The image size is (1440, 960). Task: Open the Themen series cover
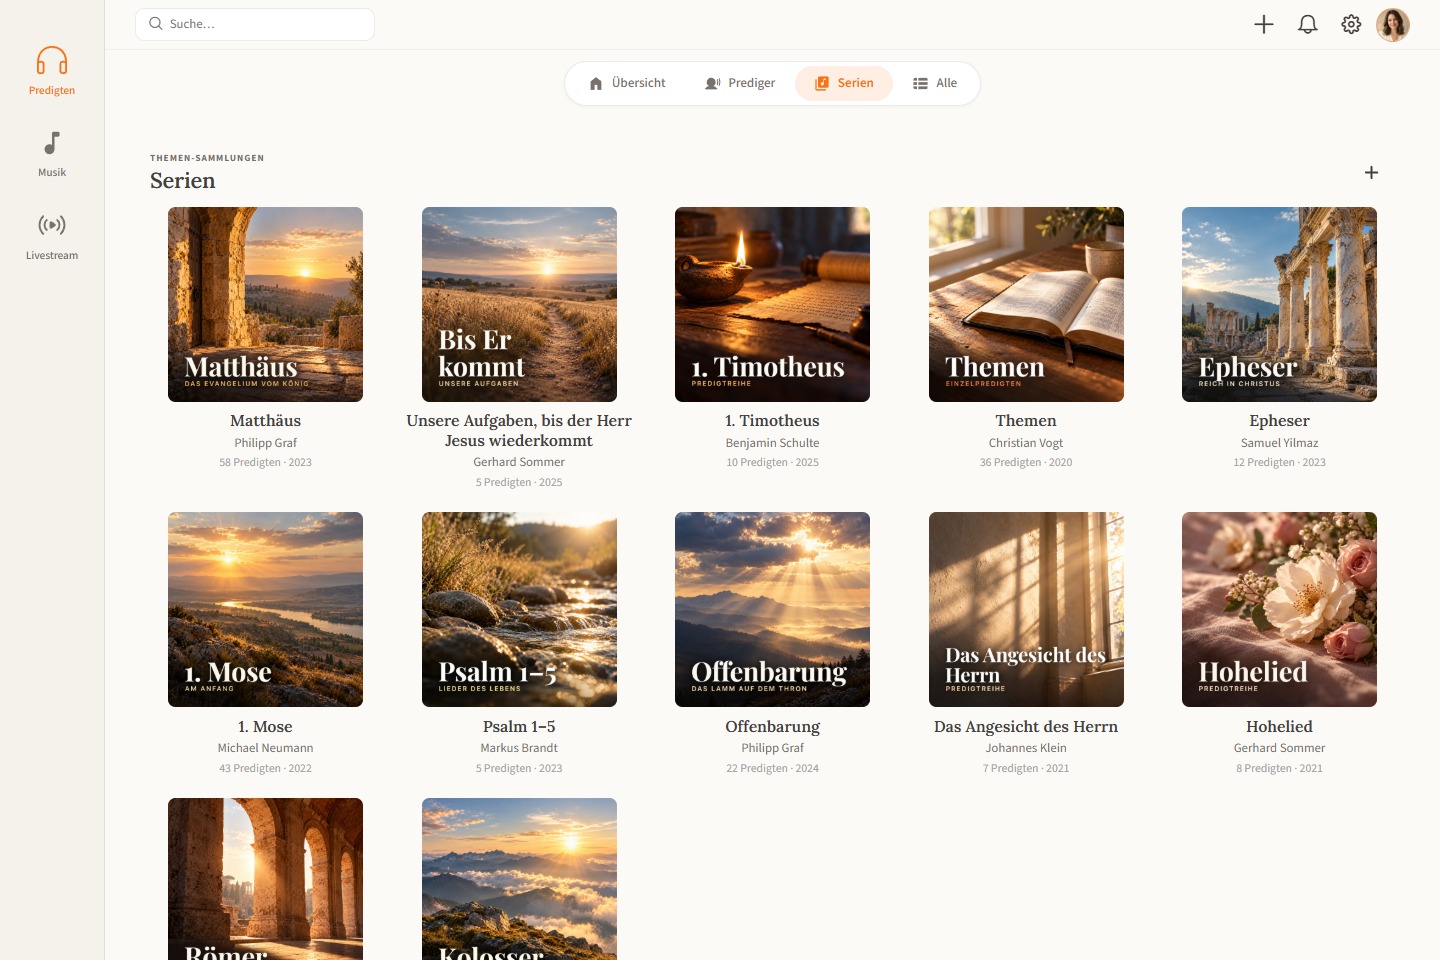tap(1026, 305)
